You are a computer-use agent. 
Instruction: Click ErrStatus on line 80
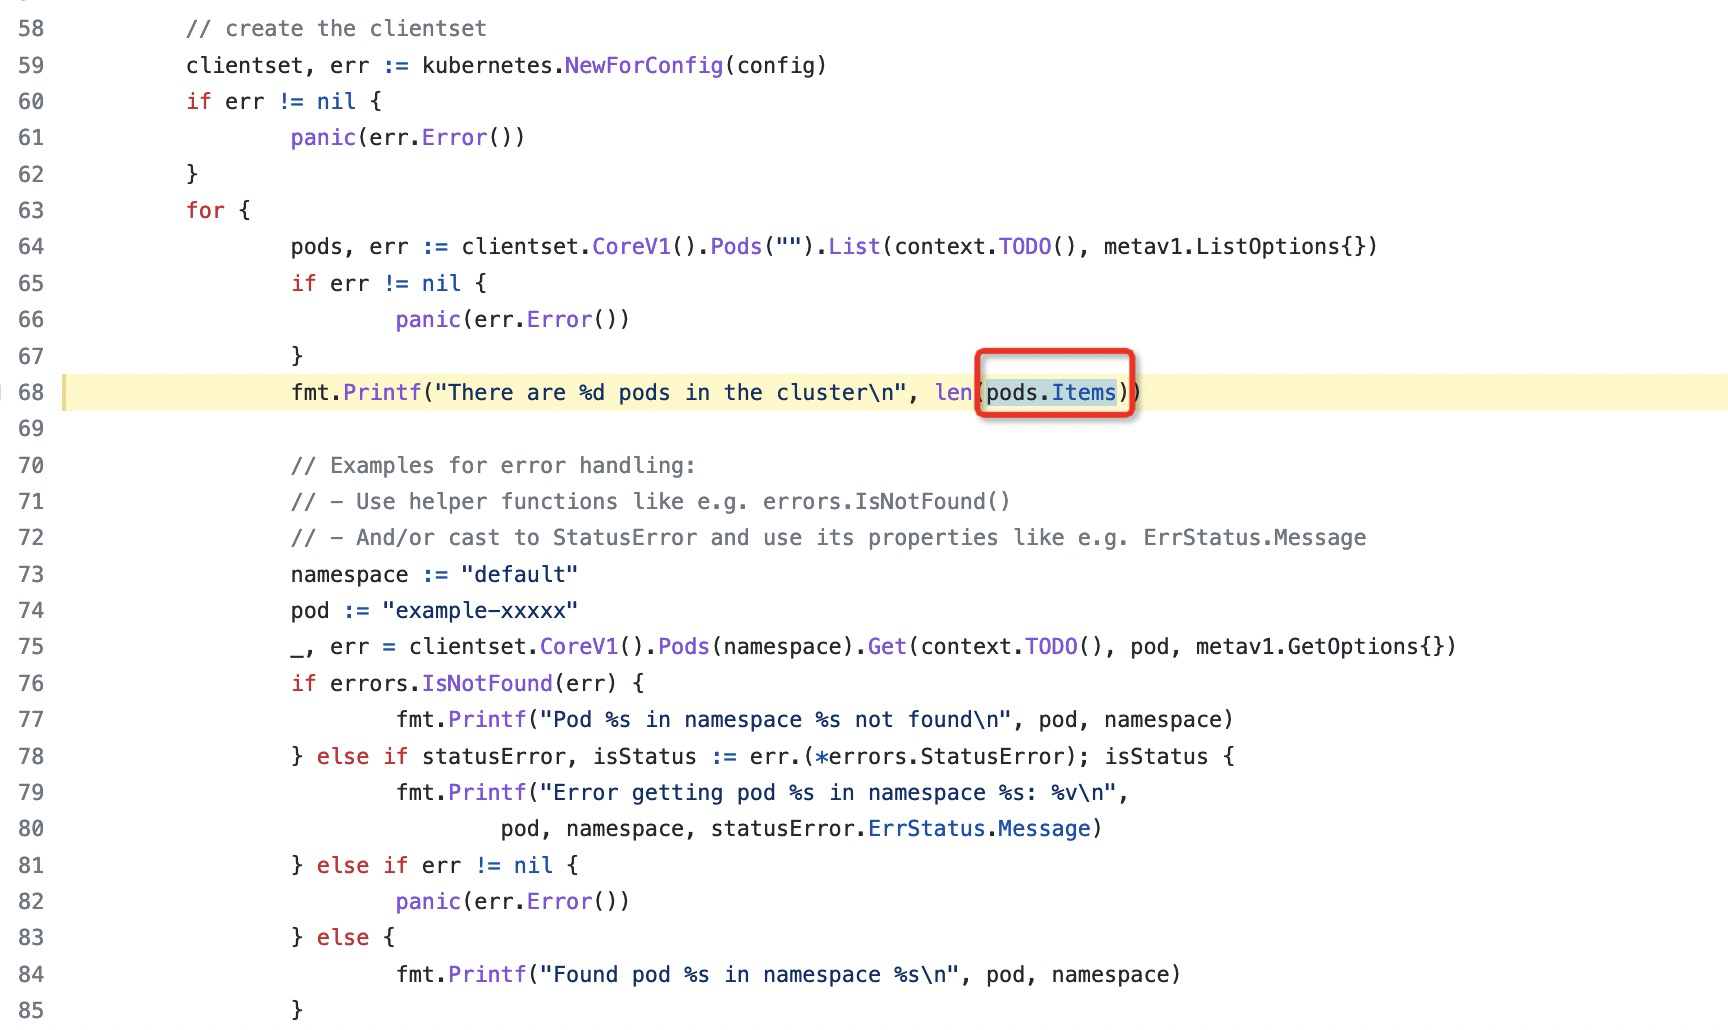[927, 828]
